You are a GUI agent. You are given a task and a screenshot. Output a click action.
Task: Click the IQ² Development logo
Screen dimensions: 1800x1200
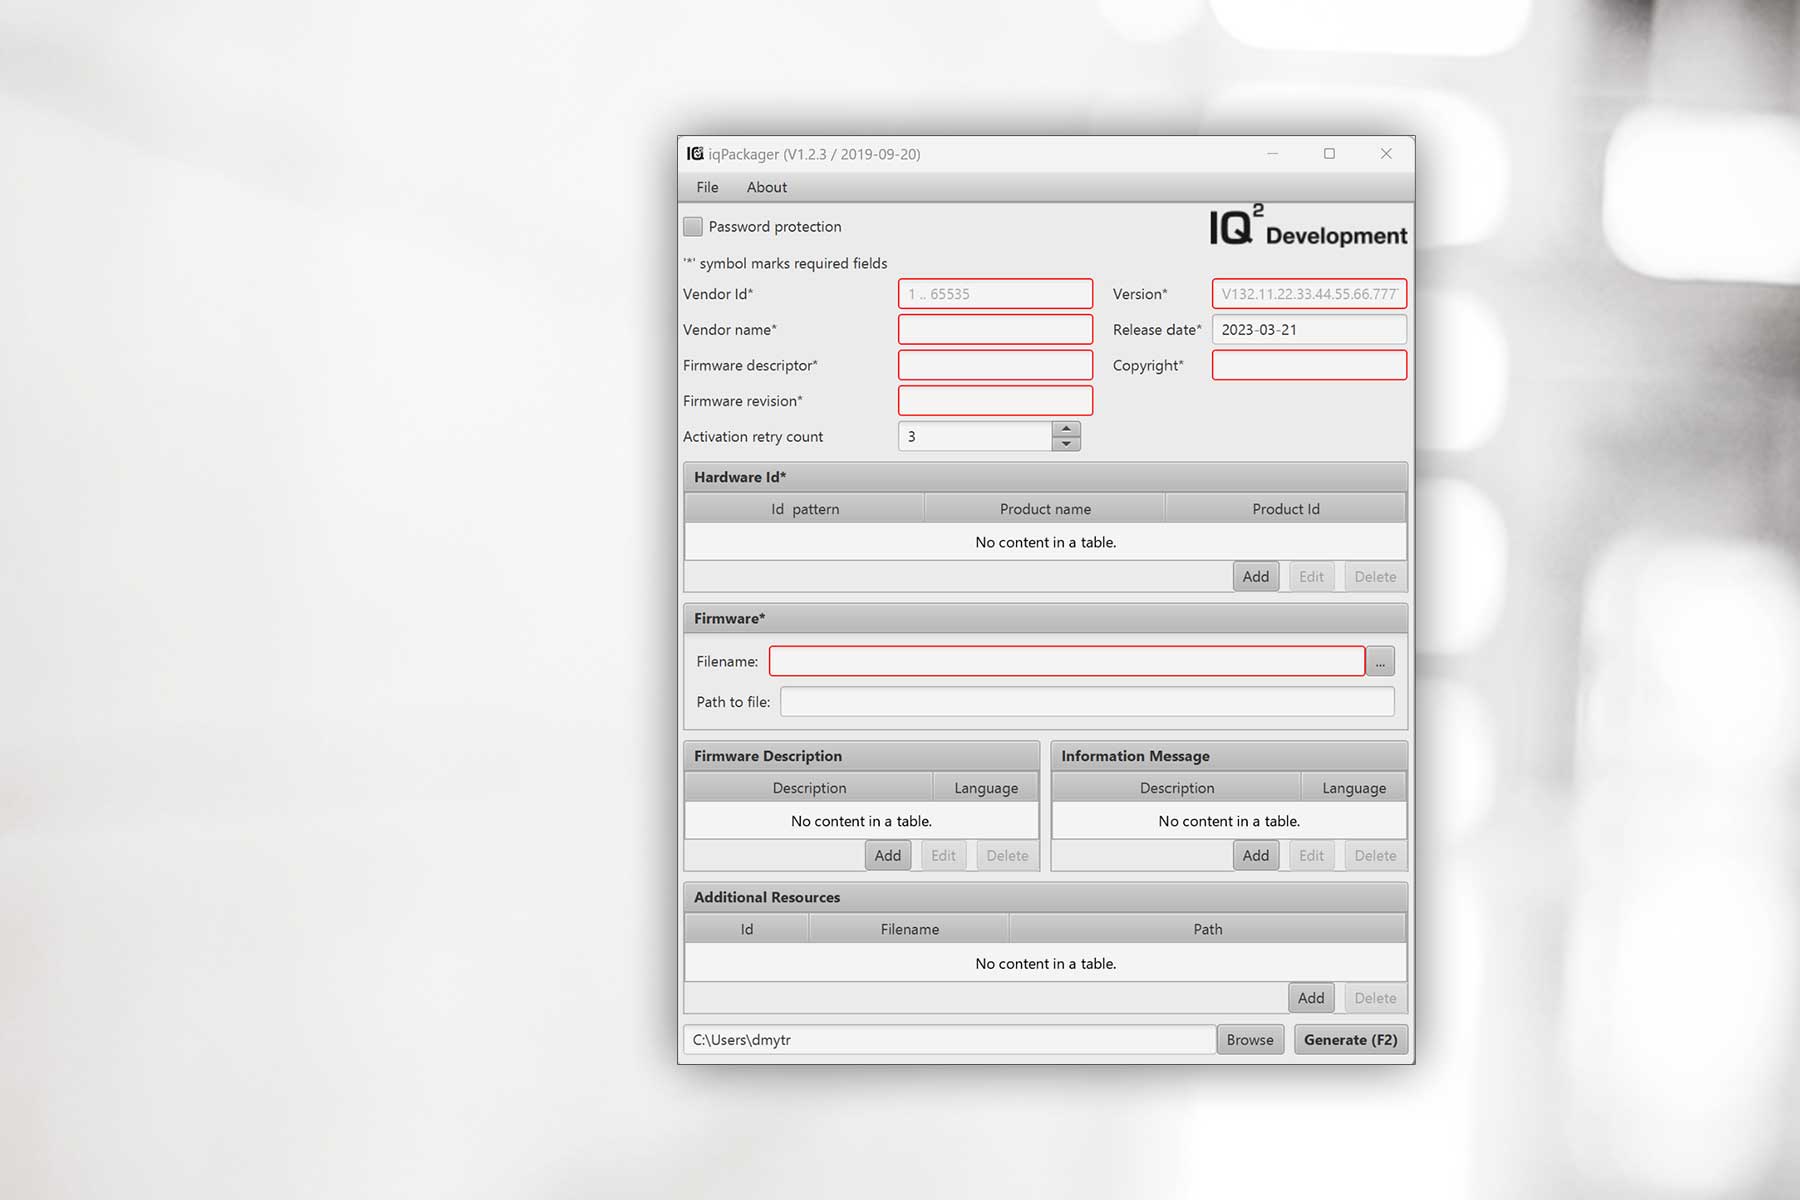pos(1307,227)
